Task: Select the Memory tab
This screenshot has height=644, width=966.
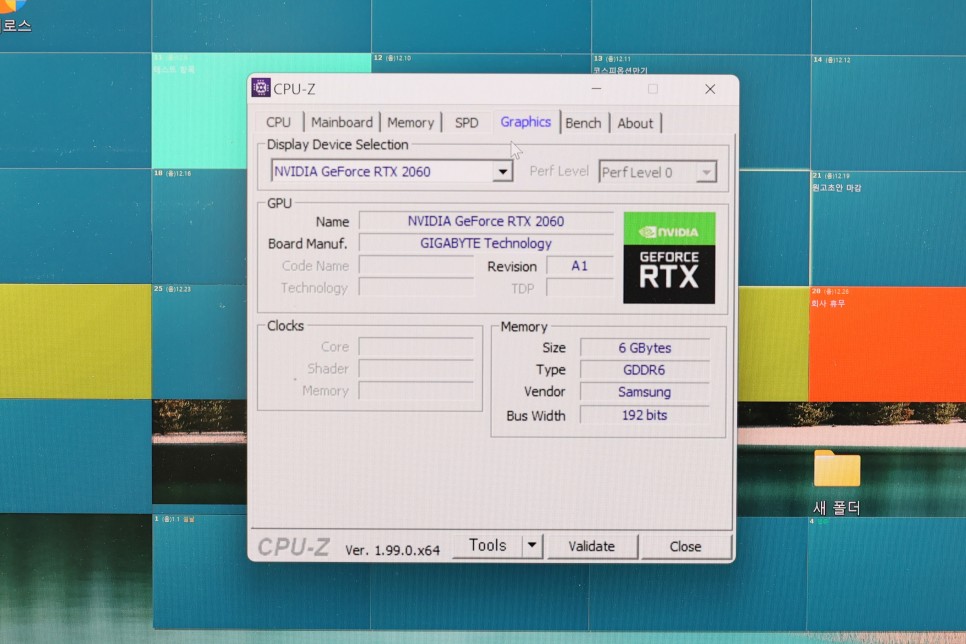Action: tap(410, 122)
